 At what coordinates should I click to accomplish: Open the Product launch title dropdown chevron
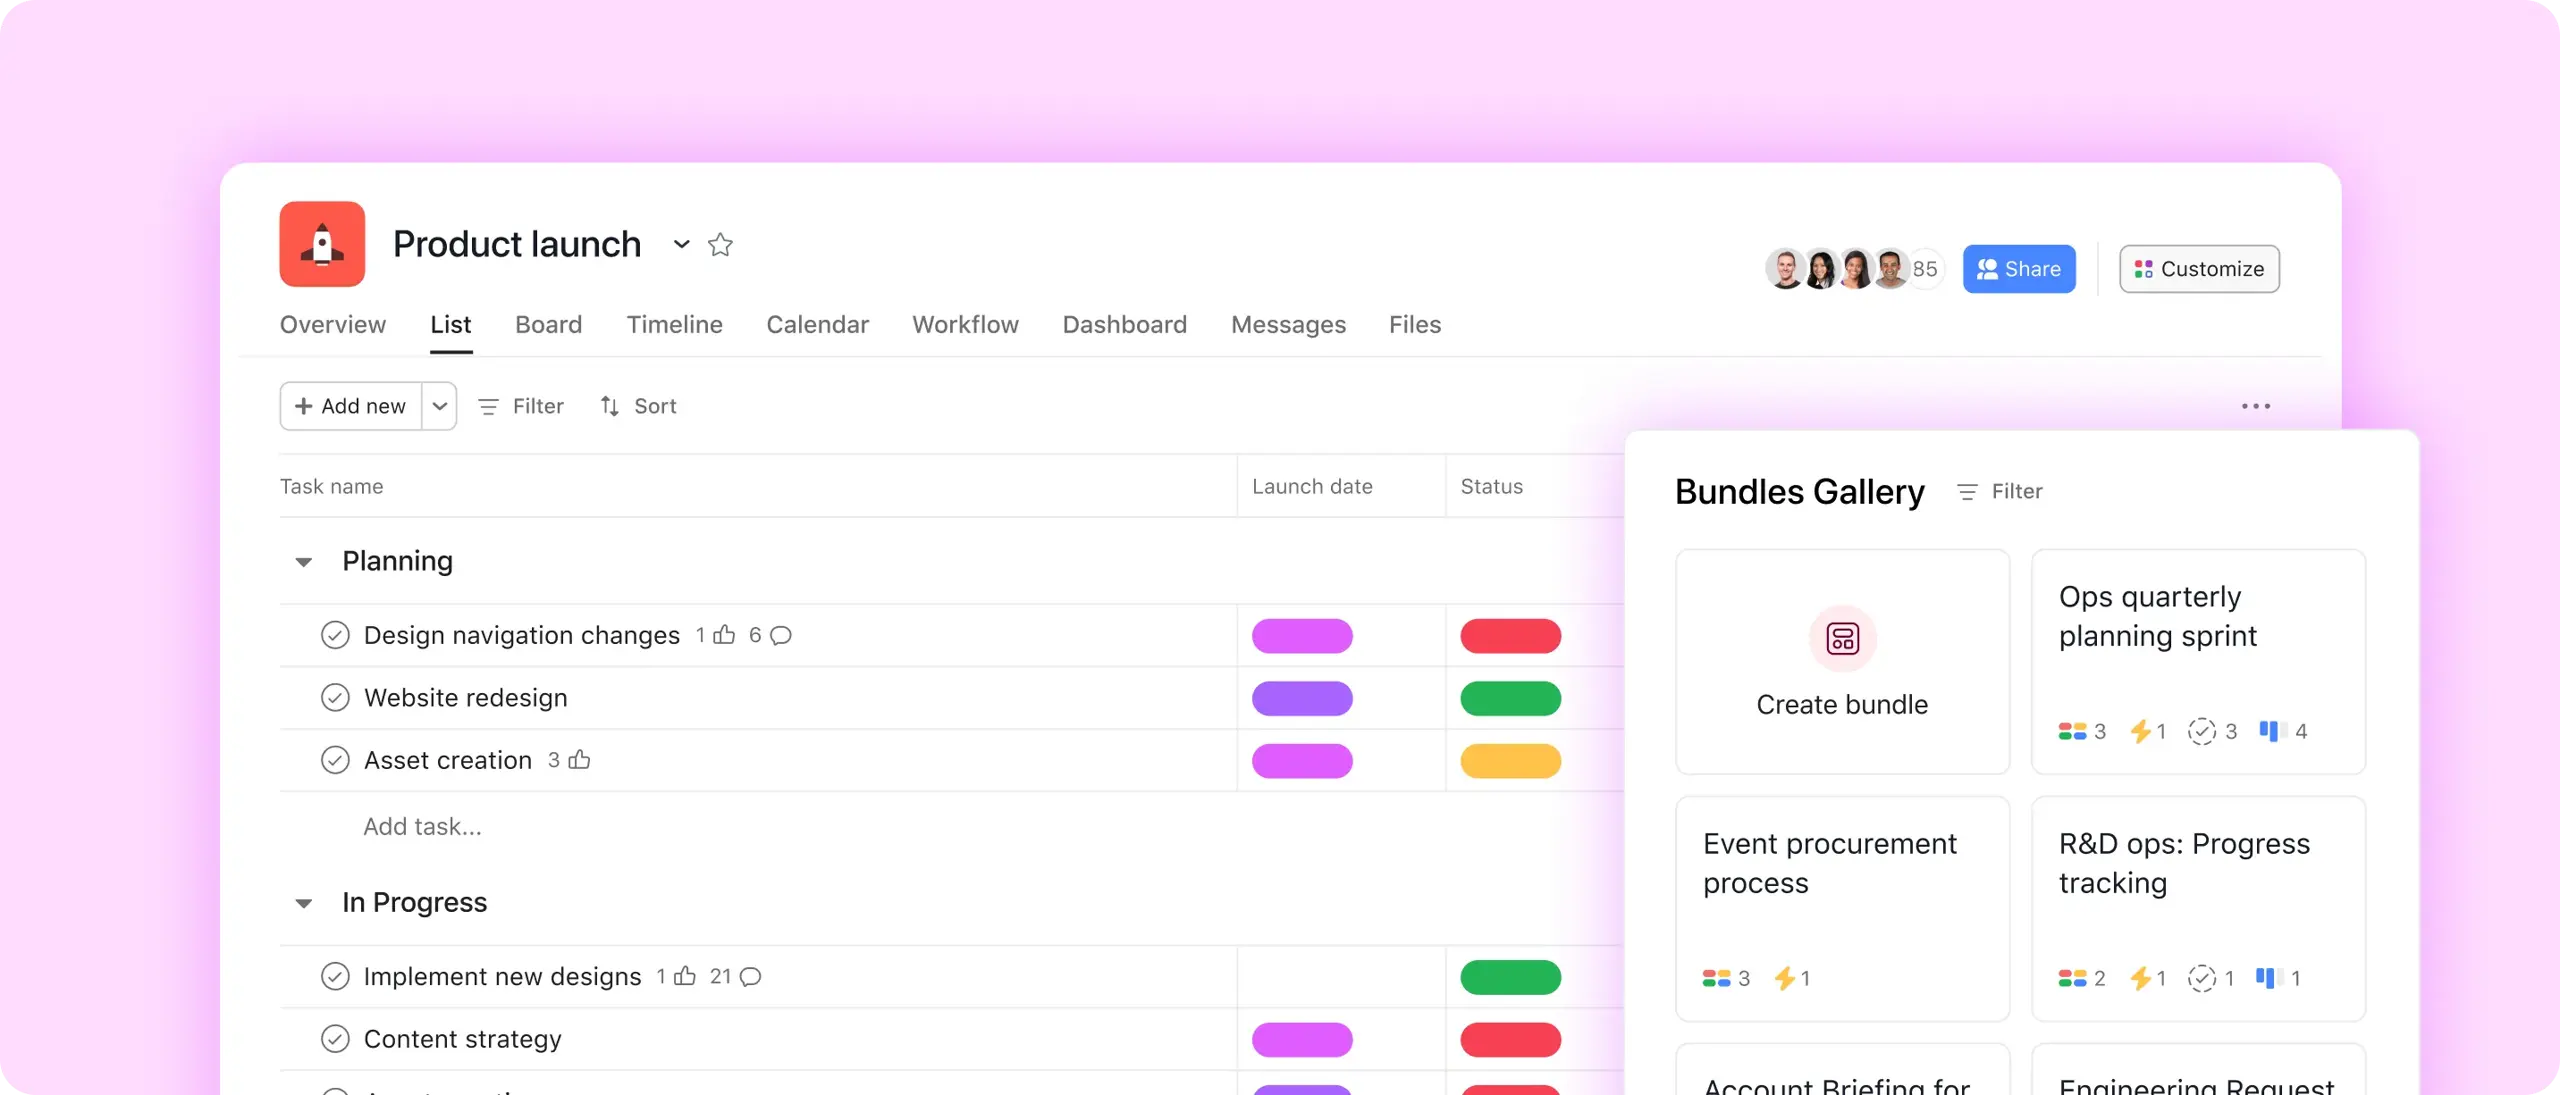click(681, 244)
